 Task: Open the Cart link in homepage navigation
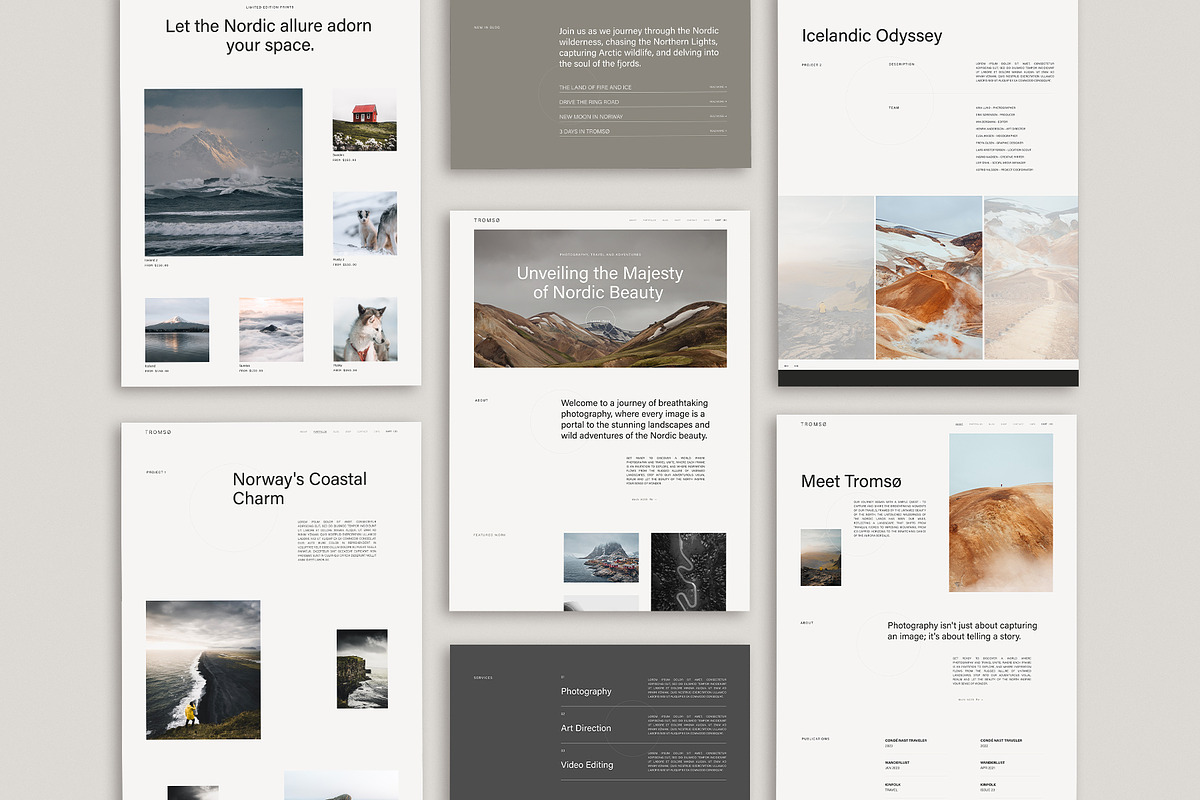[x=719, y=220]
